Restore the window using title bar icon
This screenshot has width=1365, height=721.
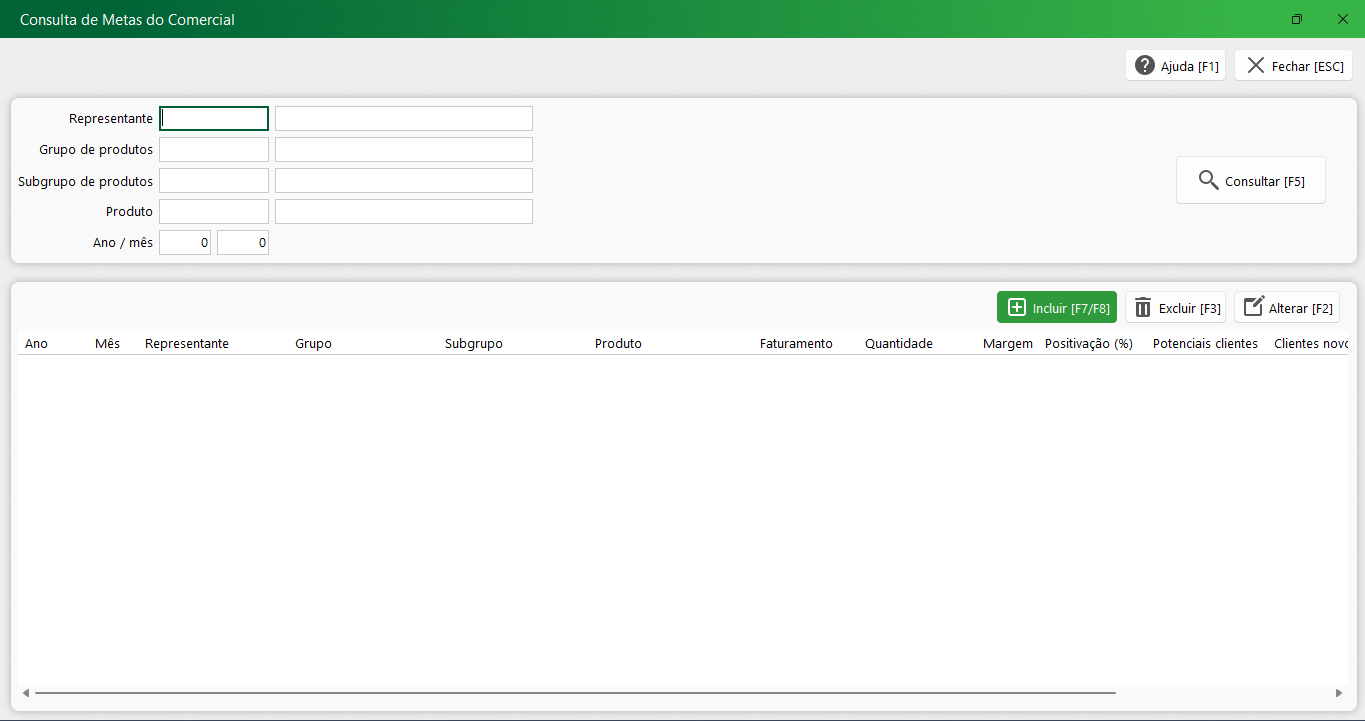(1297, 19)
